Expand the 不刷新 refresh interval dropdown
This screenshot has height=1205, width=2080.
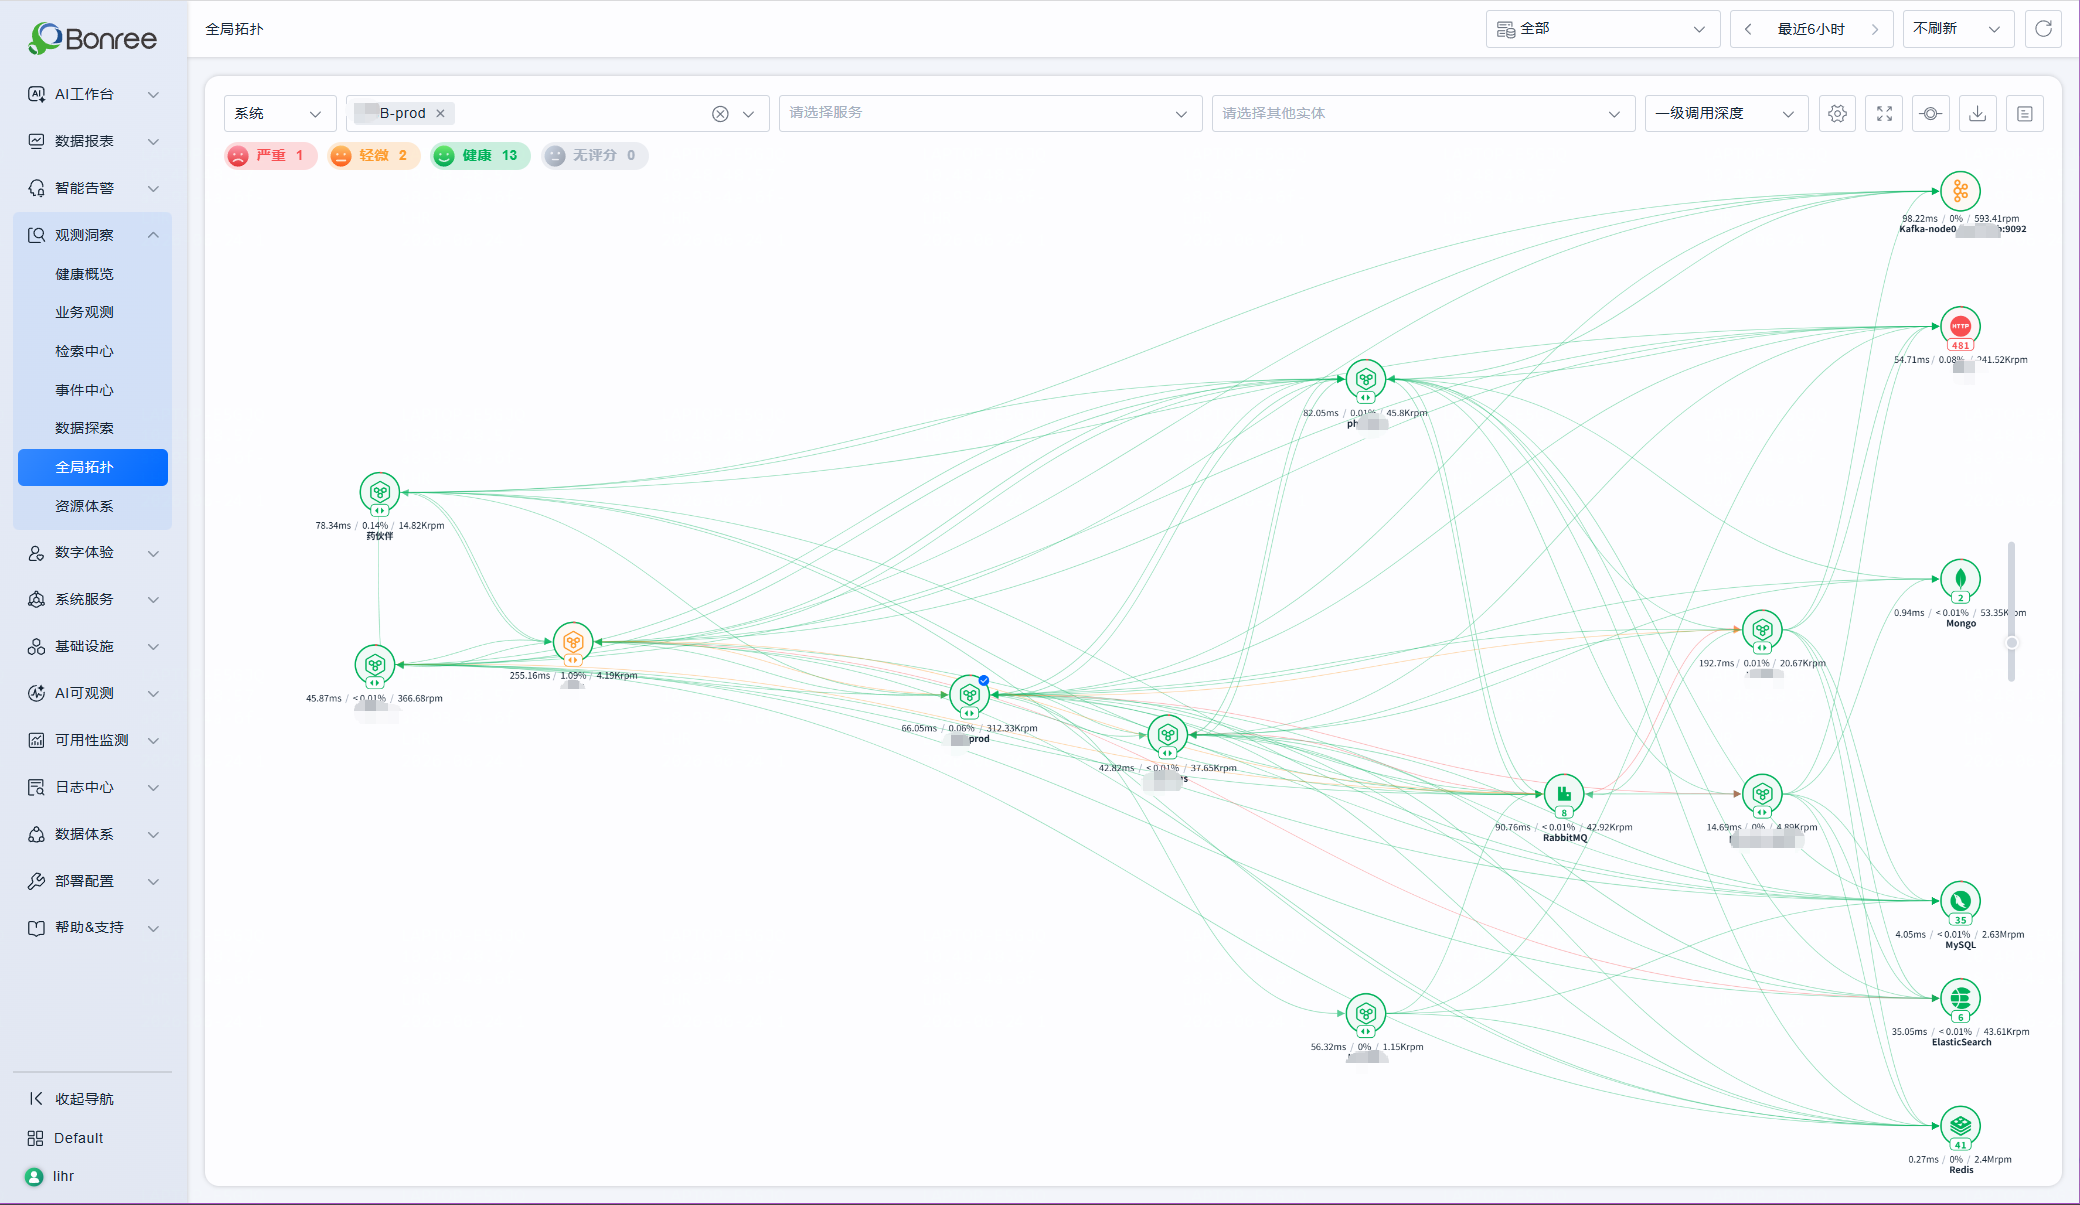click(1957, 29)
